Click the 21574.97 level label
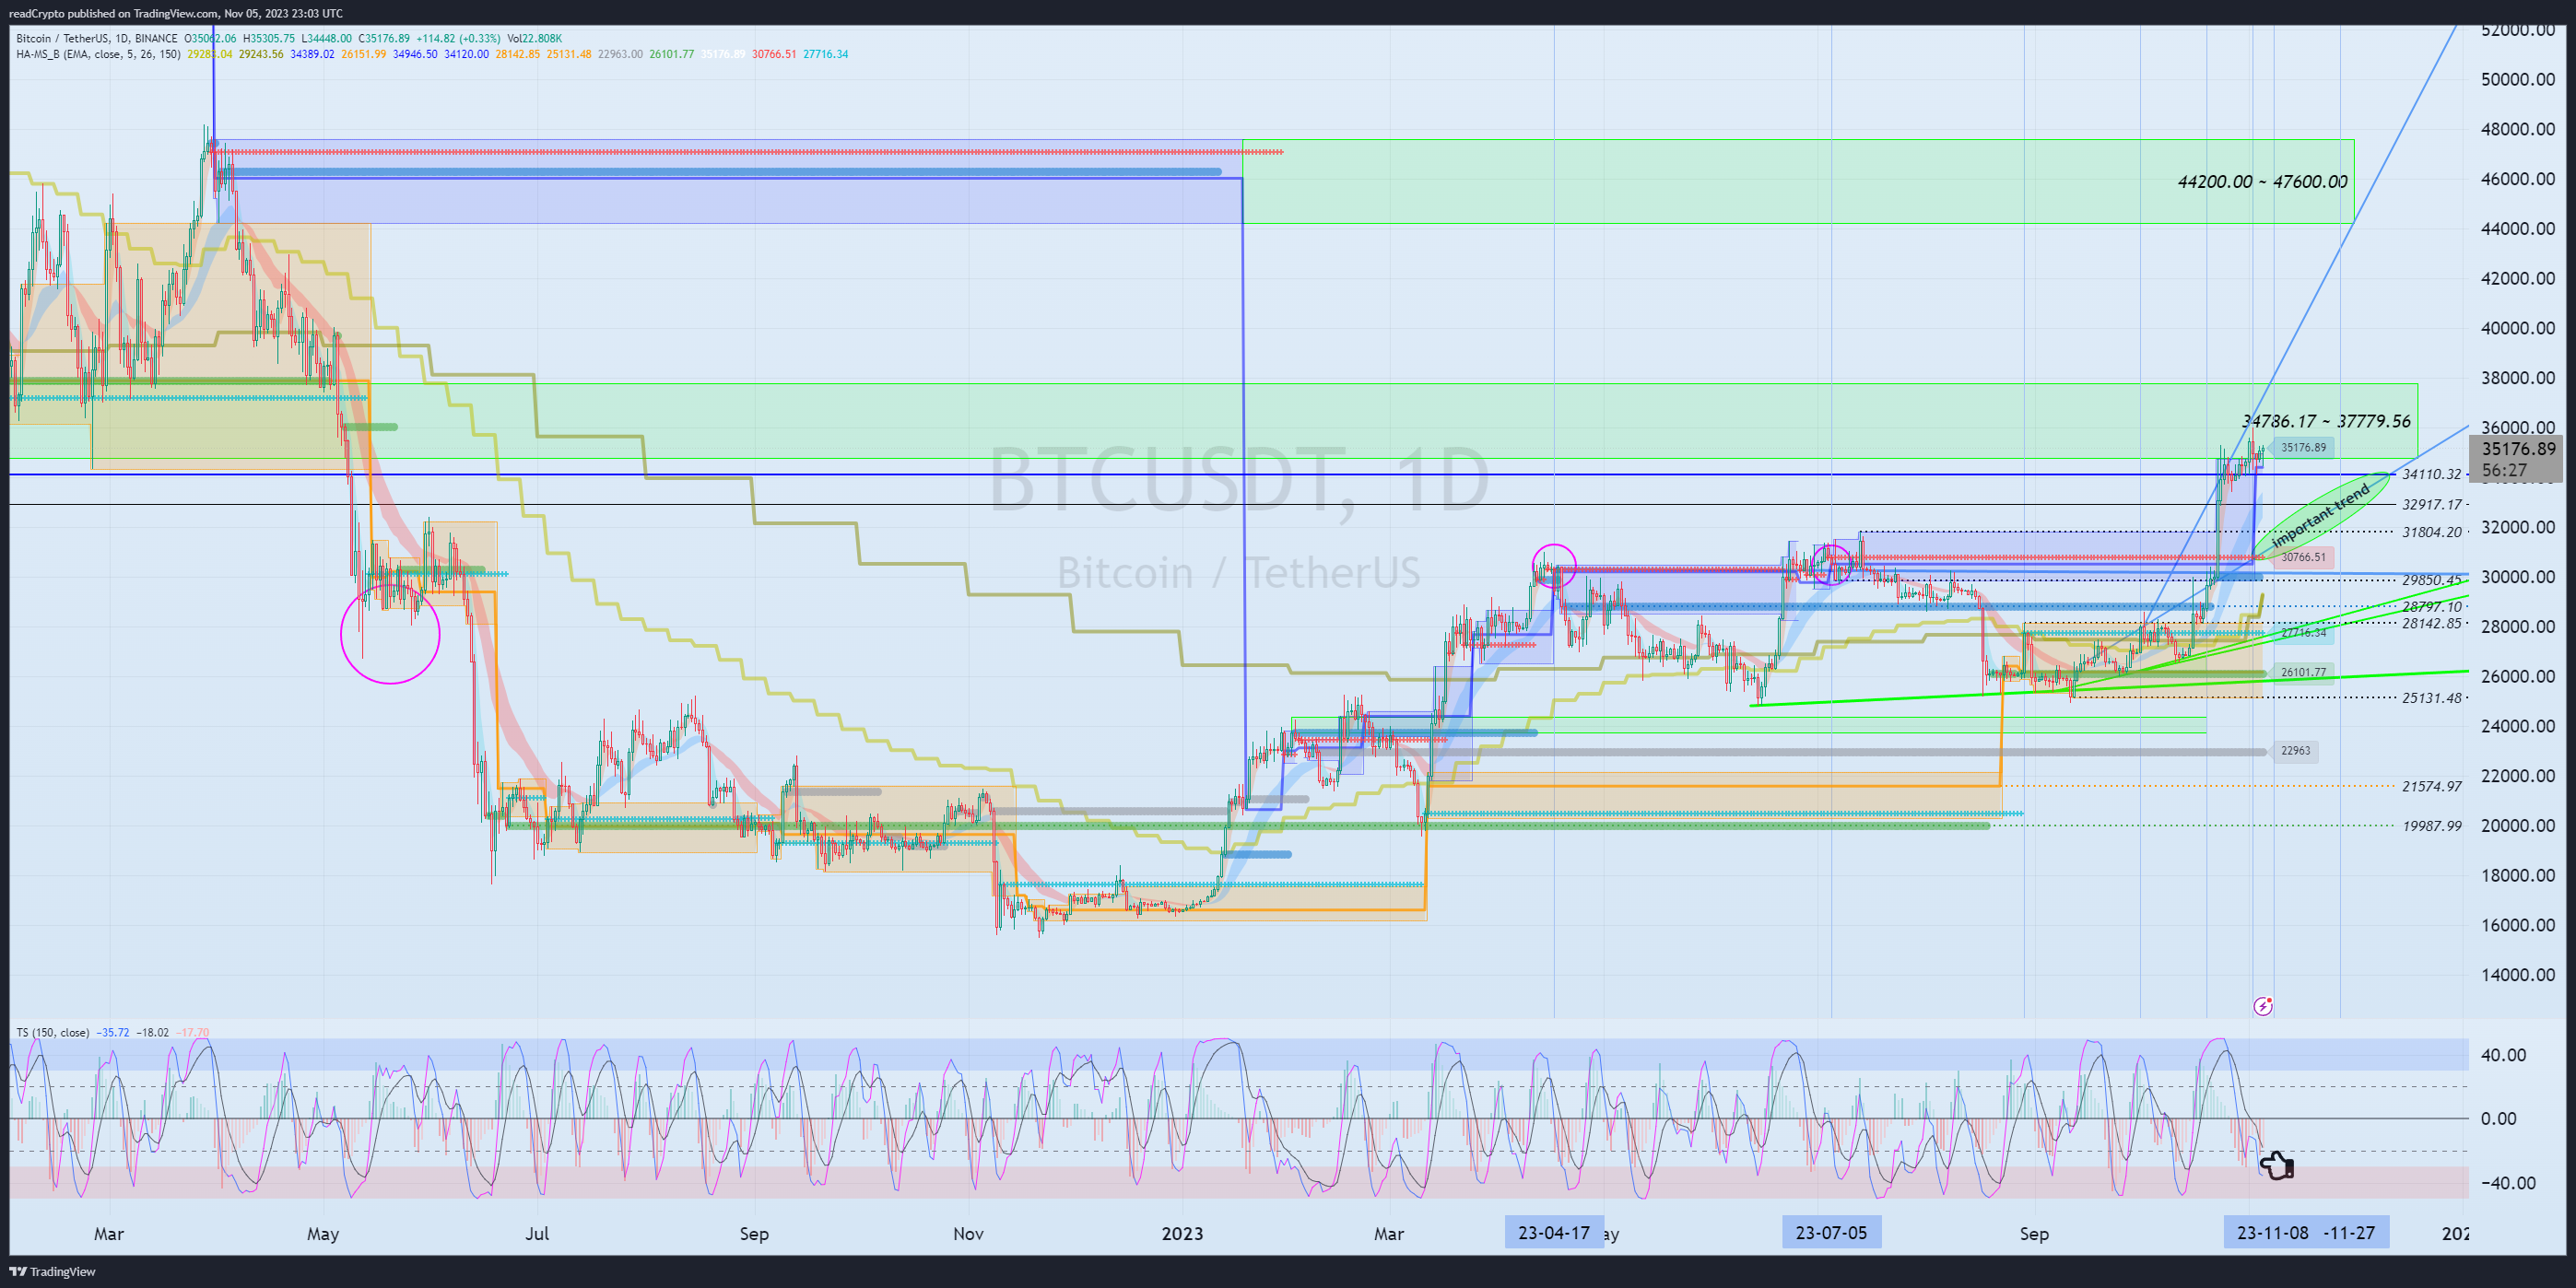 (x=2432, y=786)
